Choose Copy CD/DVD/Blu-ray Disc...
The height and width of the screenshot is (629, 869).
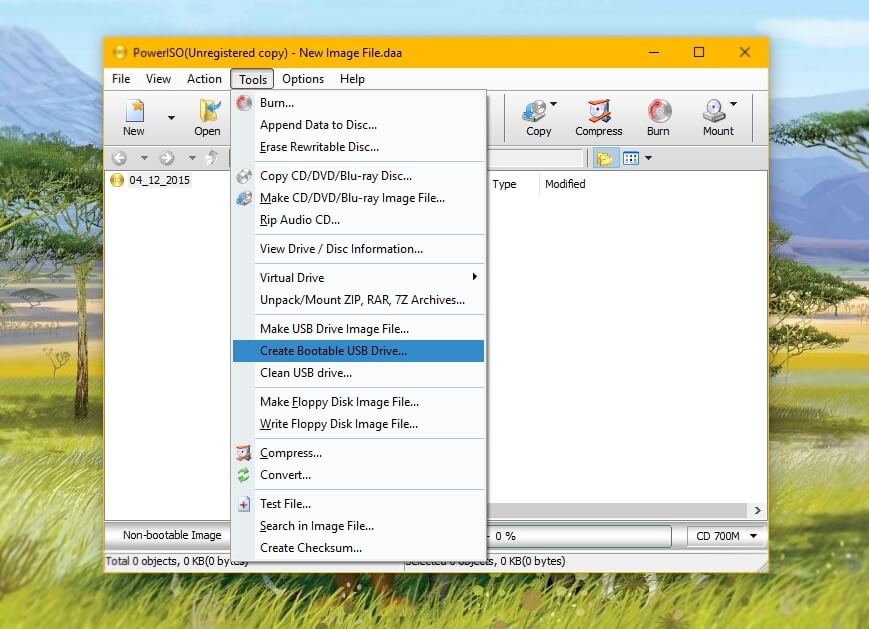point(358,176)
